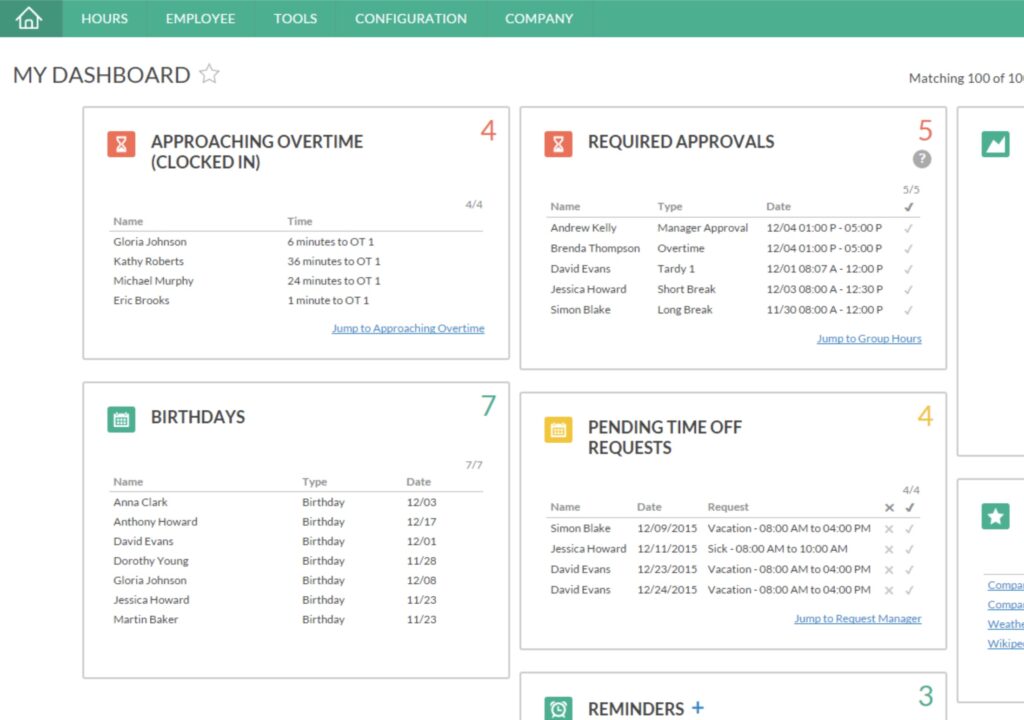This screenshot has width=1024, height=720.
Task: Click the Birthdays count number 7
Action: [488, 406]
